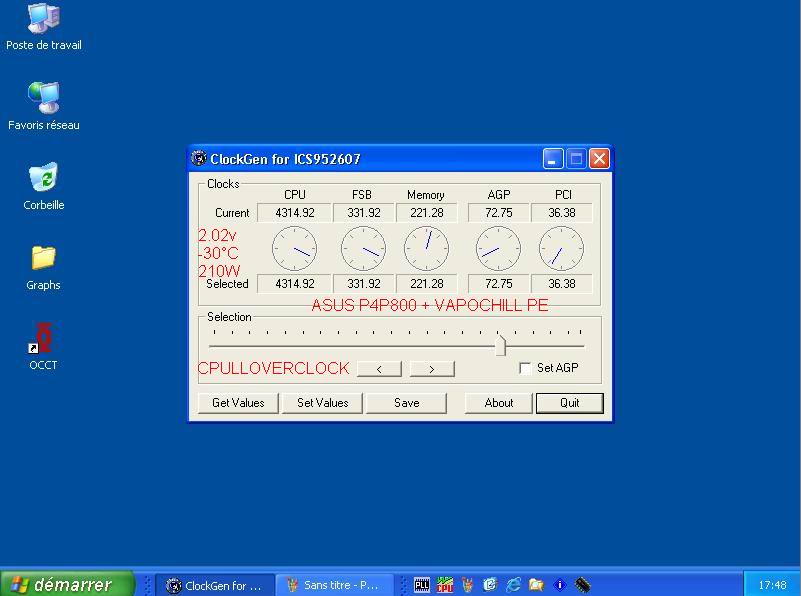The height and width of the screenshot is (596, 801).
Task: Click the Selected PCI value field
Action: click(562, 284)
